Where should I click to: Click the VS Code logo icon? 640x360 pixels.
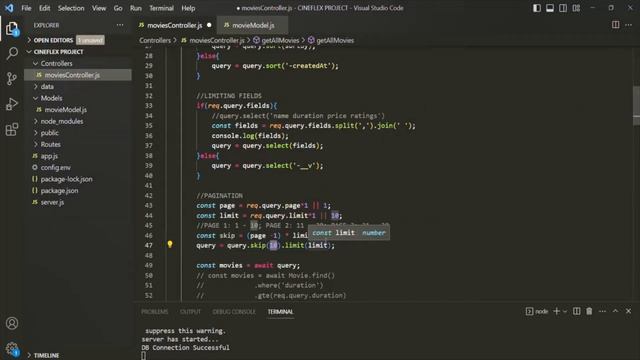point(9,8)
